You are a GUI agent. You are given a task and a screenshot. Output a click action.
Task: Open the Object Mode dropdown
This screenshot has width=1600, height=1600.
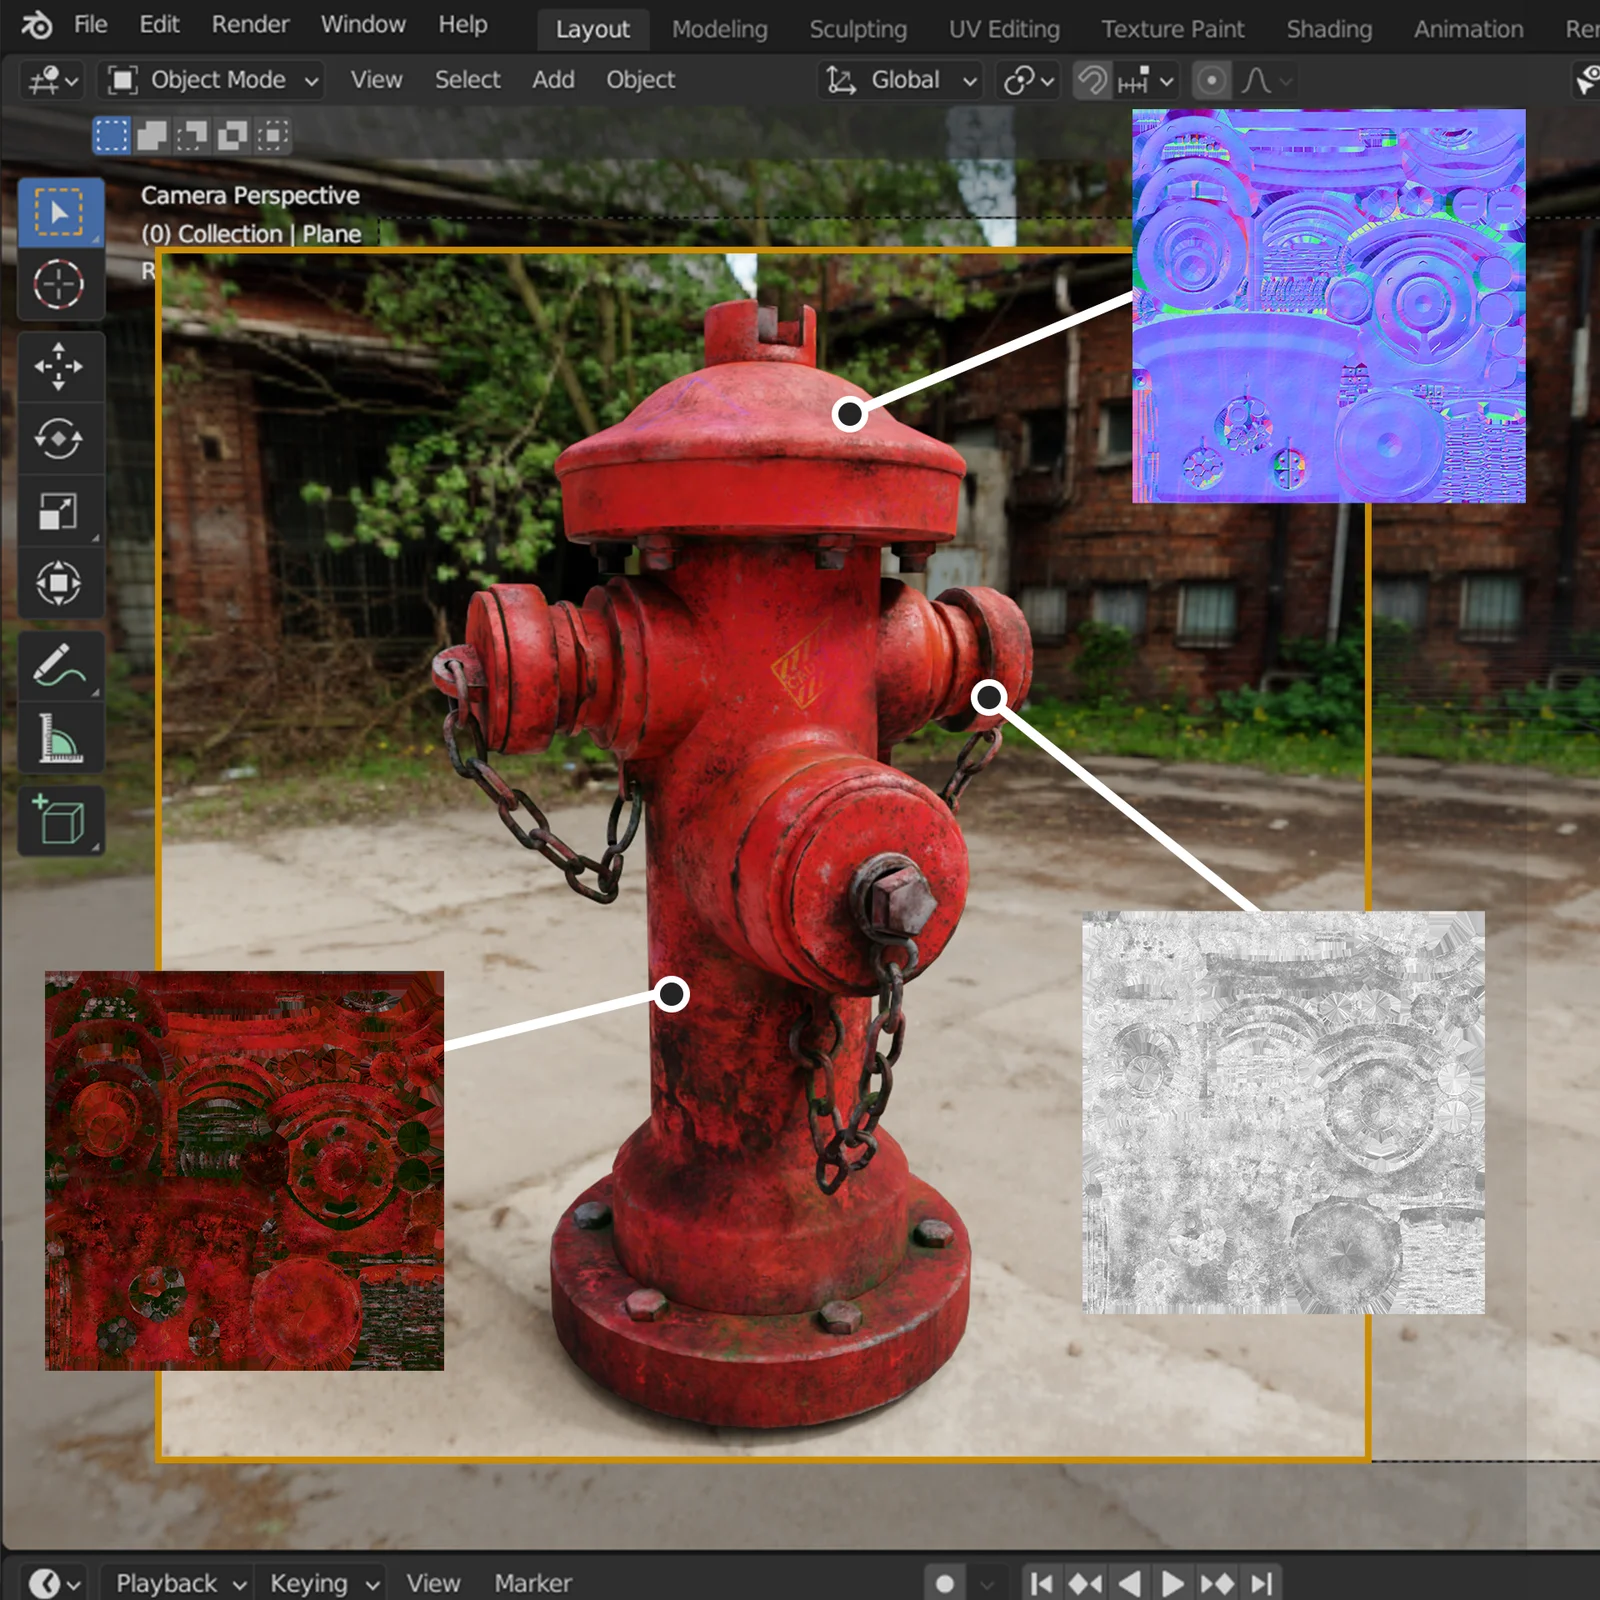click(x=212, y=80)
